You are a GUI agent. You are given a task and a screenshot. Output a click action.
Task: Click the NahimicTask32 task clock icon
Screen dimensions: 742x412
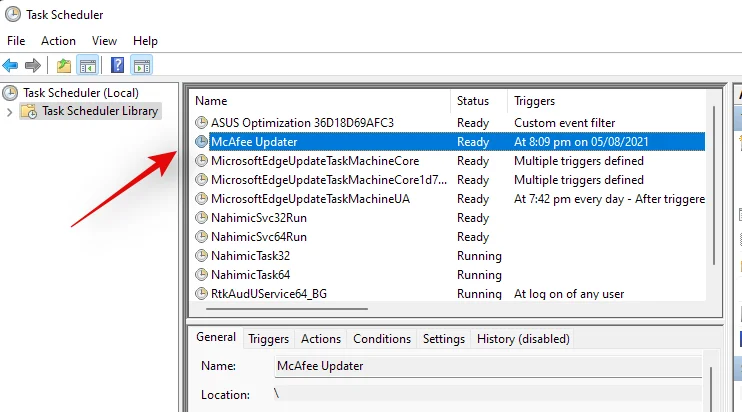[201, 255]
